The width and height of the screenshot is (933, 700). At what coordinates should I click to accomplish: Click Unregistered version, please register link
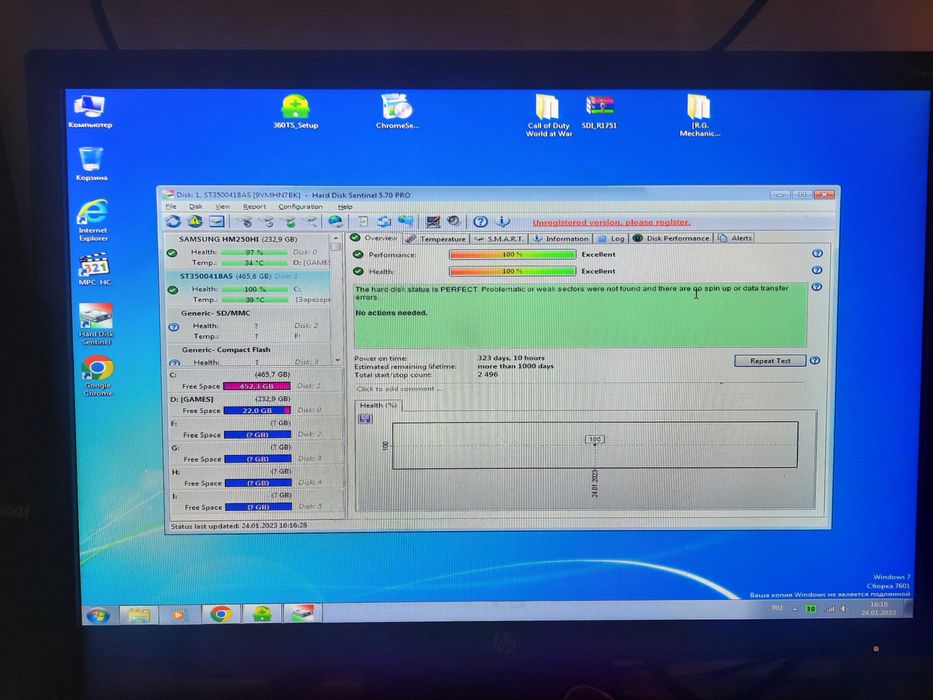coord(611,223)
